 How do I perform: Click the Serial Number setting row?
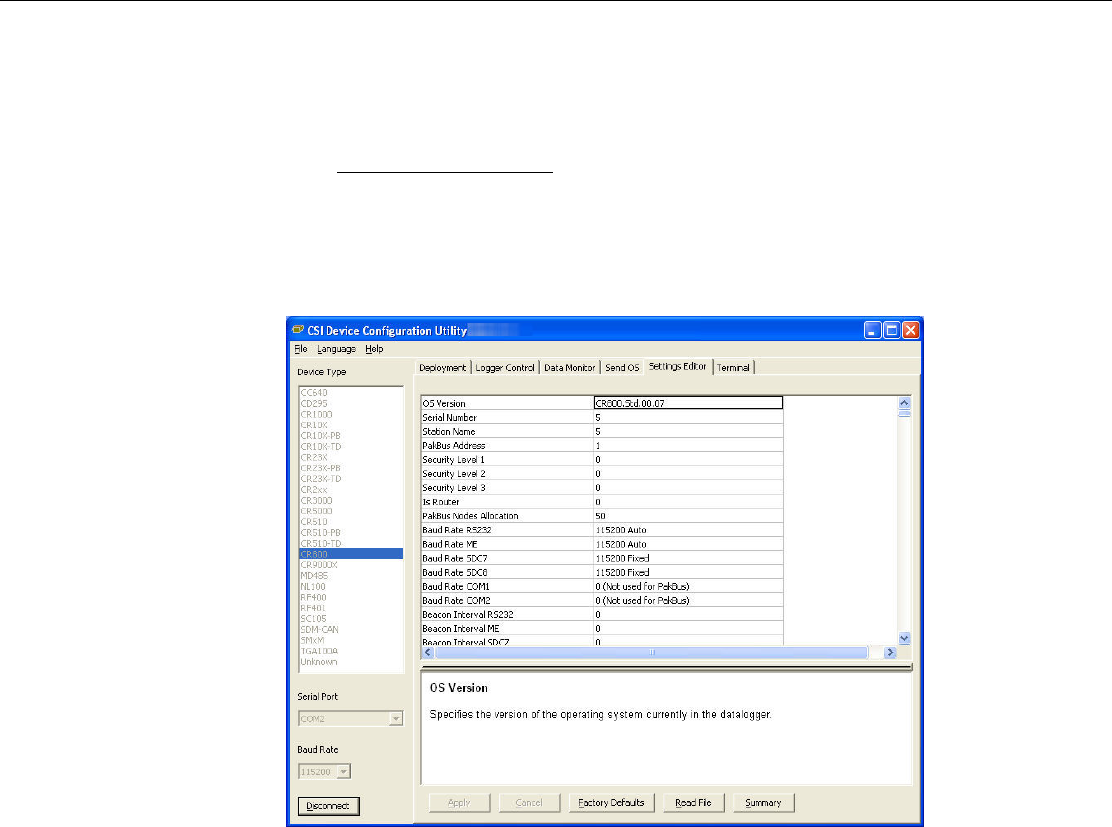tap(602, 418)
